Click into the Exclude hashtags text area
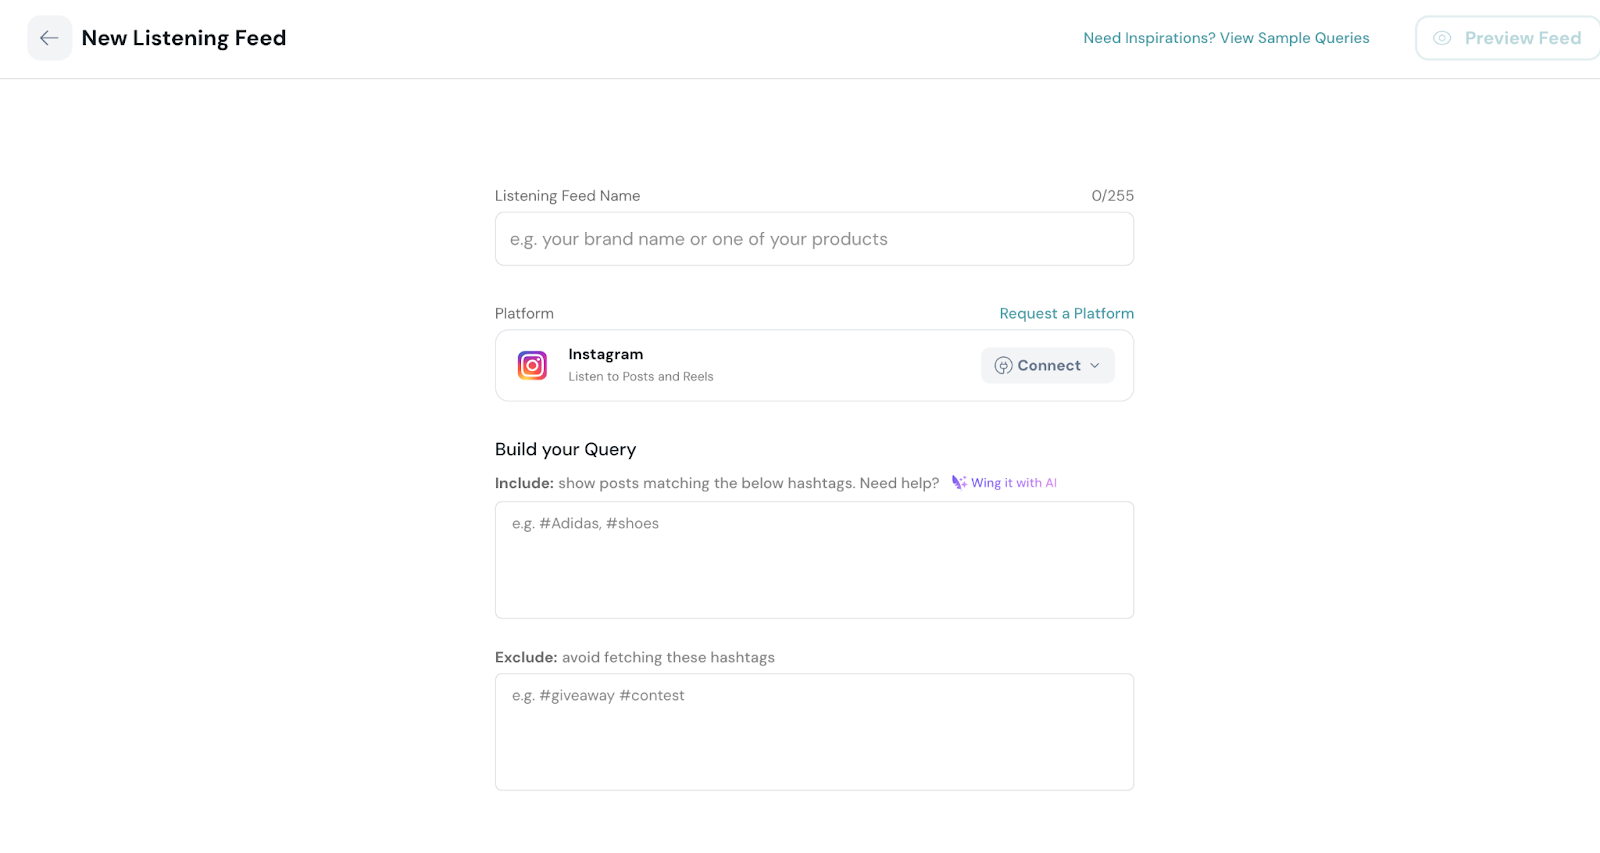Viewport: 1600px width, 853px height. point(814,732)
